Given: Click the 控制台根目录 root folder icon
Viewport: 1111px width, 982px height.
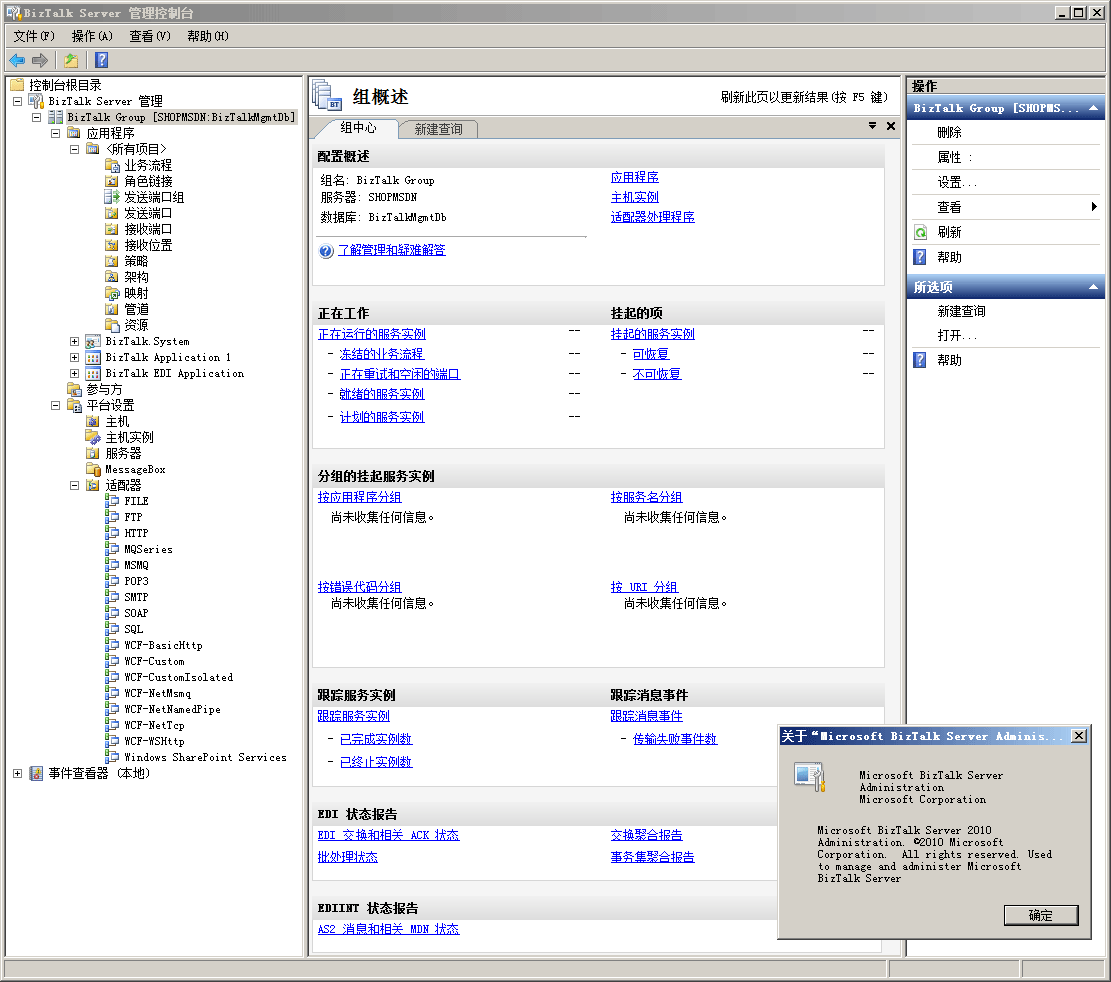Looking at the screenshot, I should [x=17, y=85].
